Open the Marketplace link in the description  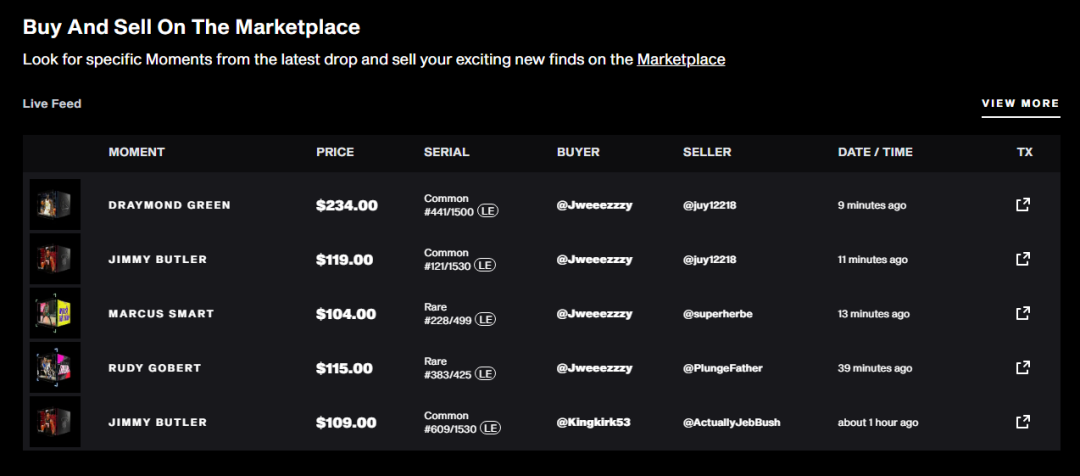click(681, 59)
